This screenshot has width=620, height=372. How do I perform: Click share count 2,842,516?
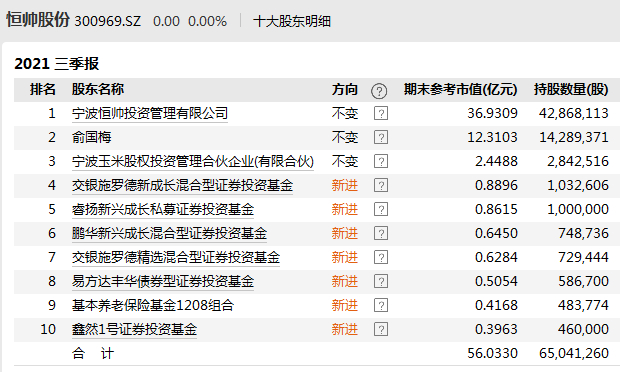(578, 161)
